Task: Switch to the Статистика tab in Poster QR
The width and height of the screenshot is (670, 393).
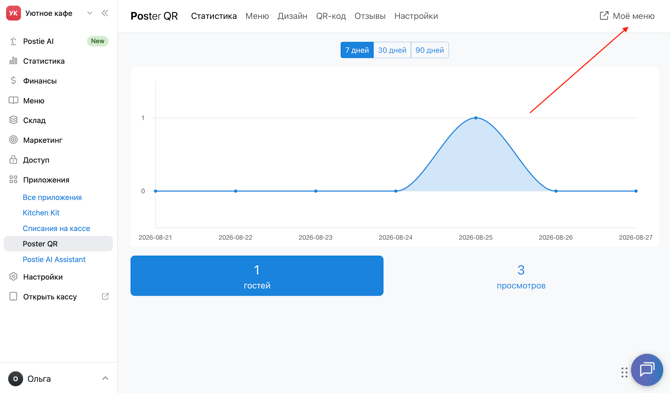Action: coord(214,16)
